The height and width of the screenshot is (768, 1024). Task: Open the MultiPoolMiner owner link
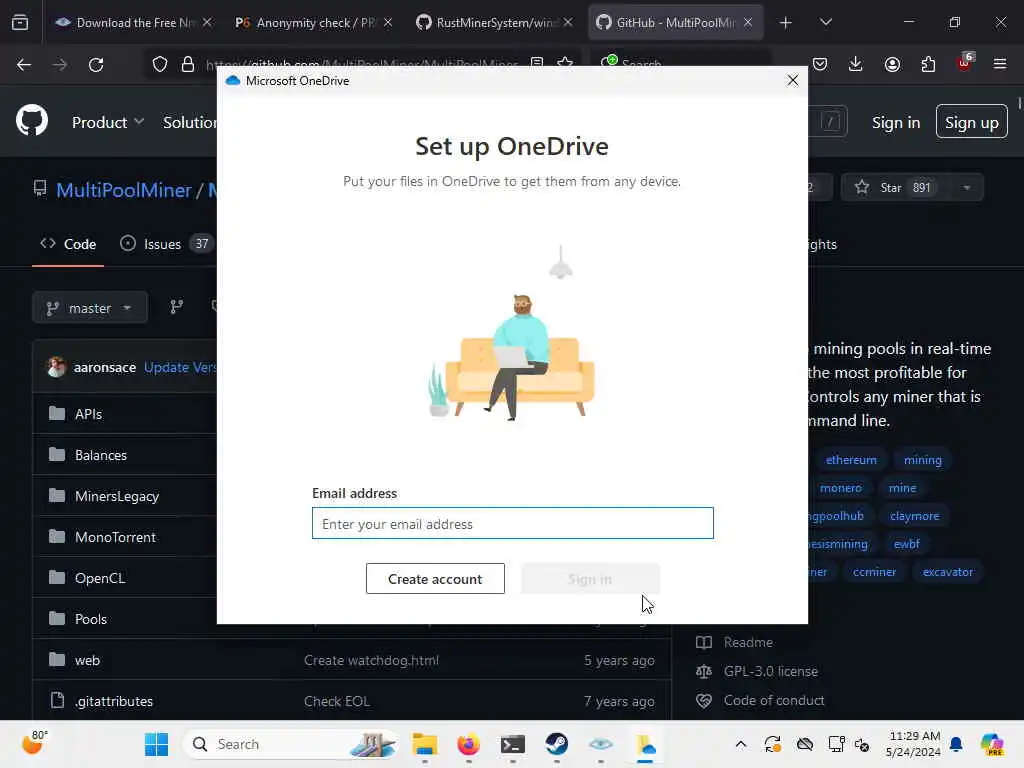pos(123,190)
